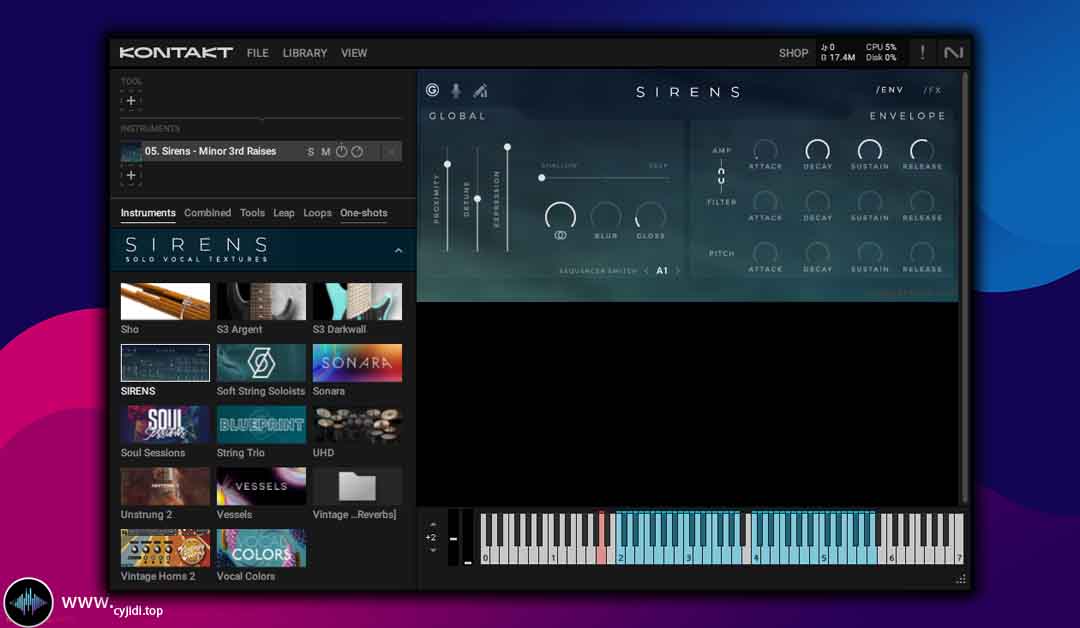Image resolution: width=1080 pixels, height=628 pixels.
Task: Shift keyboard octave up arrow
Action: (432, 525)
